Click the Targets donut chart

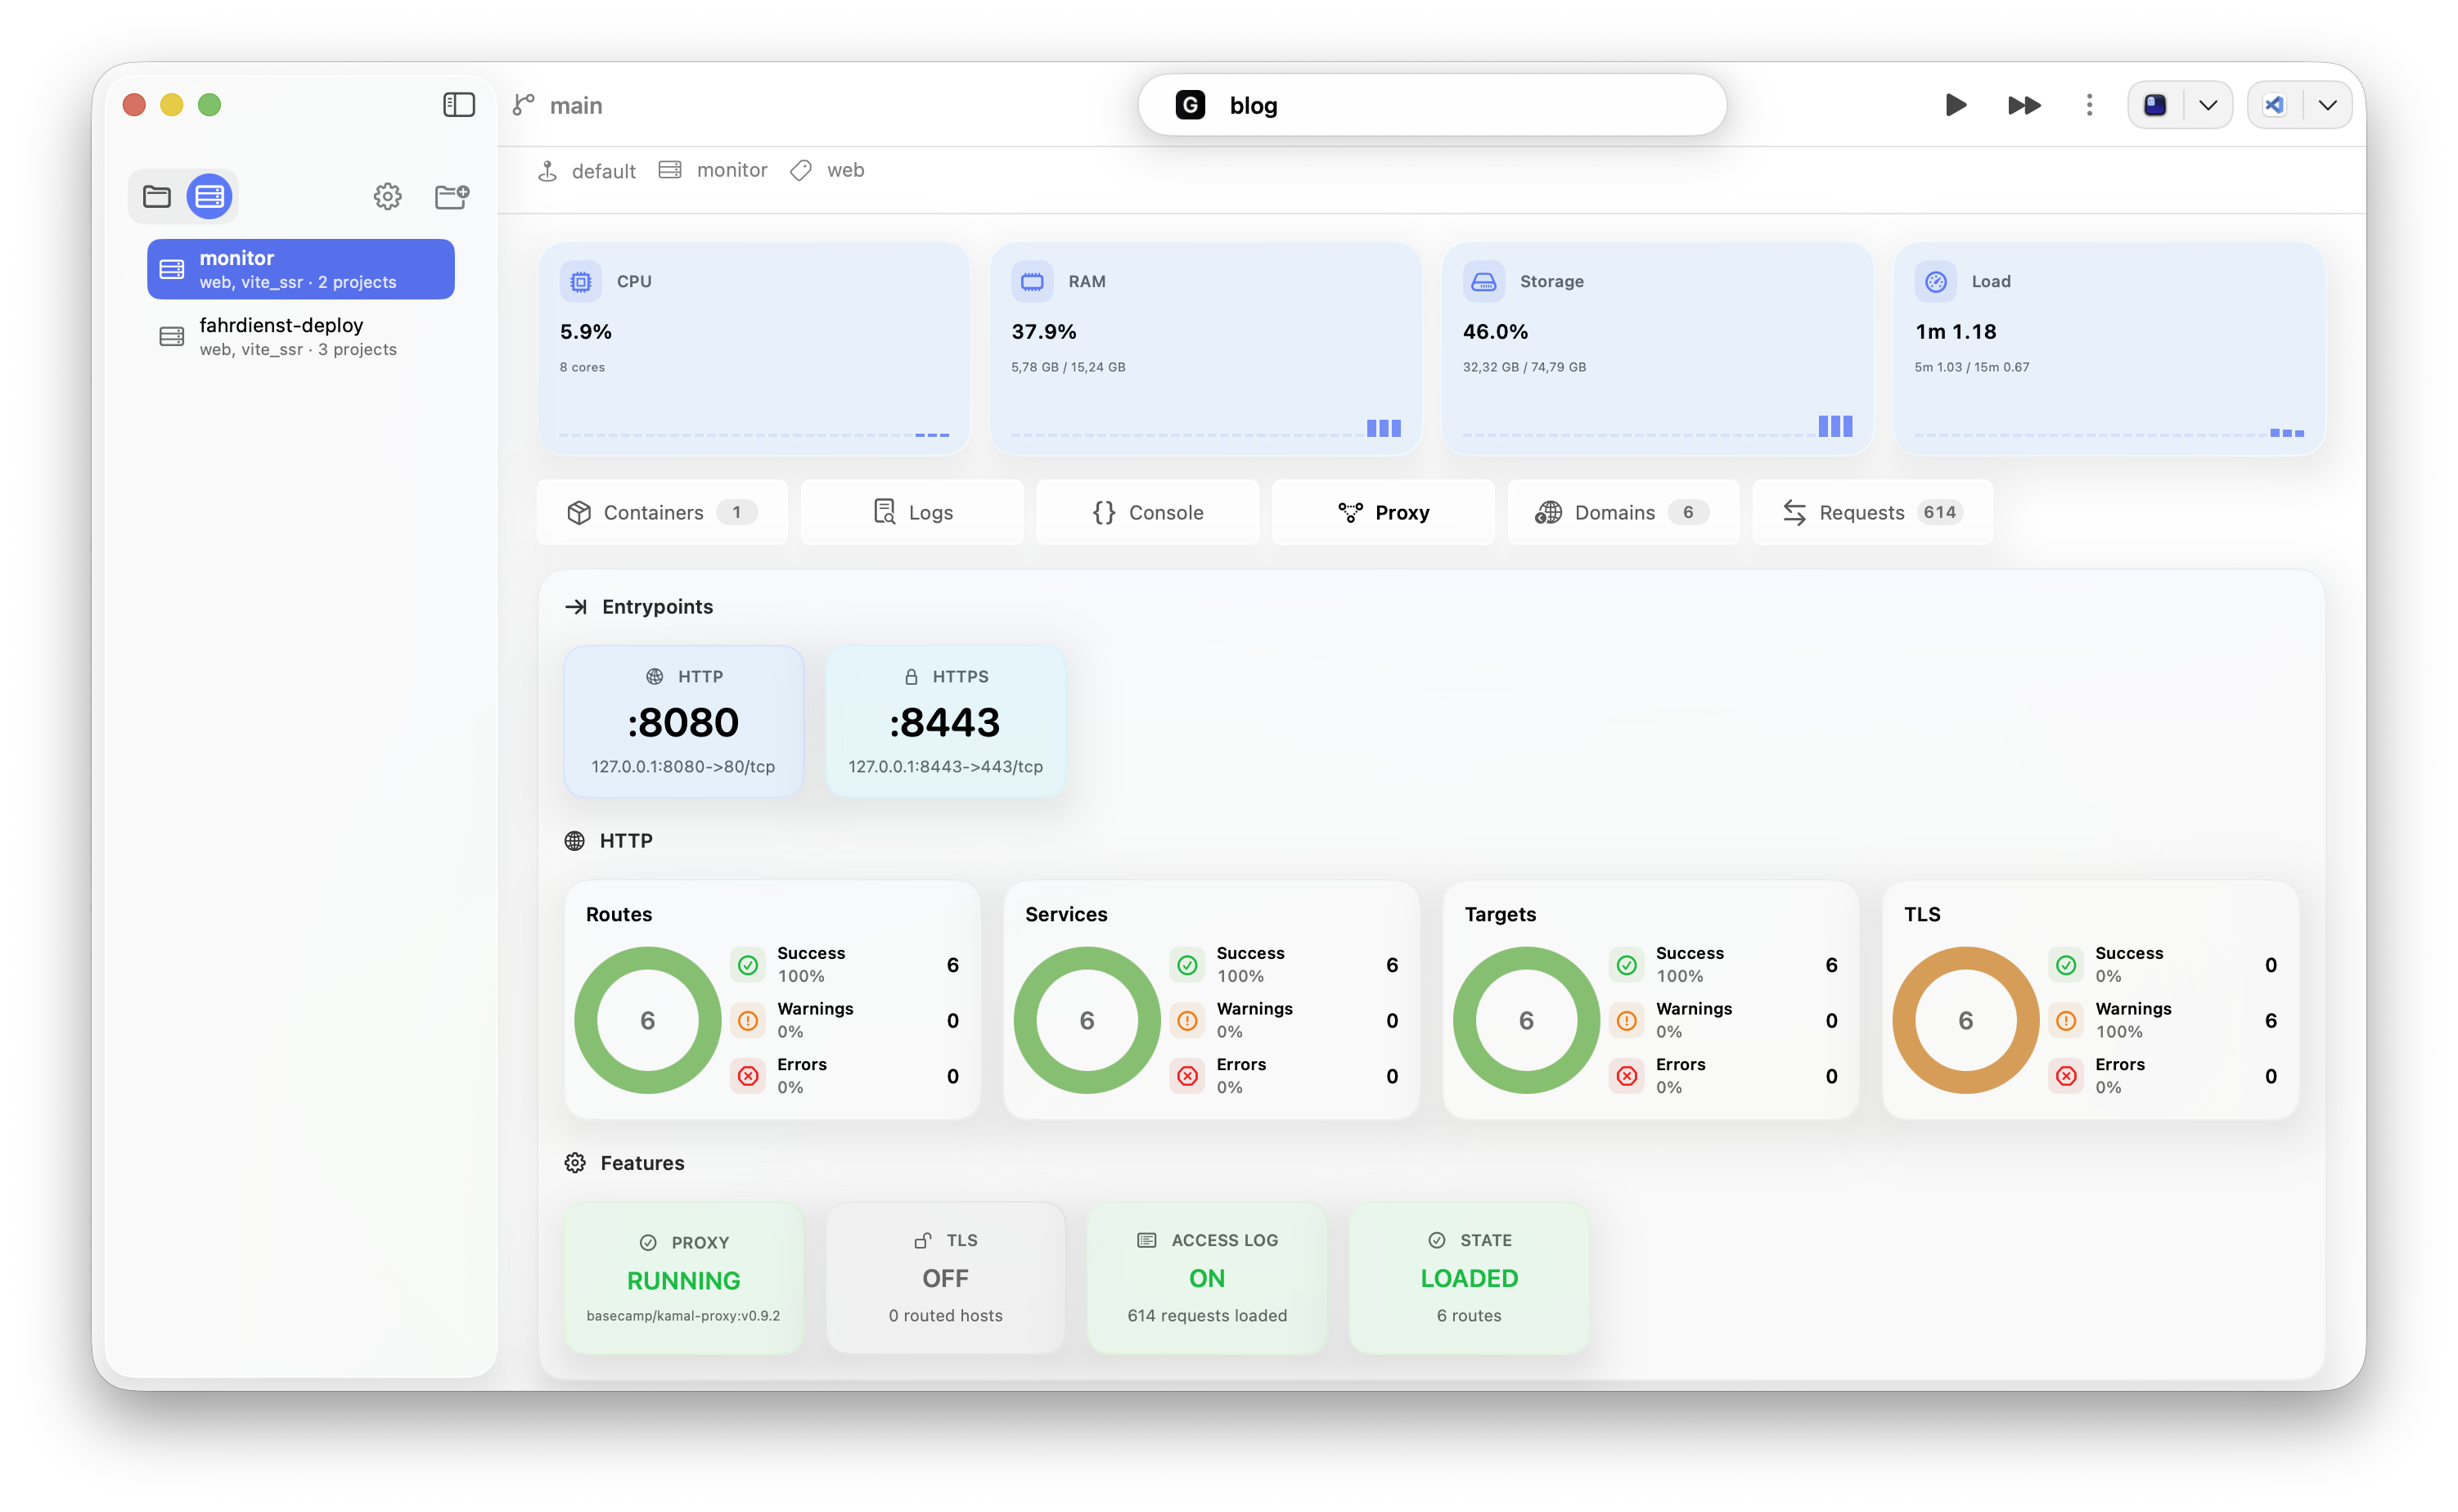[x=1526, y=1020]
